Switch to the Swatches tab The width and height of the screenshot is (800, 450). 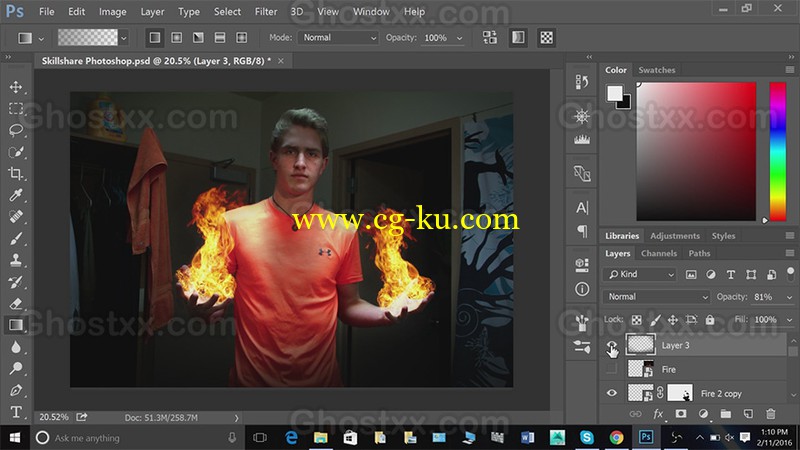[x=657, y=70]
